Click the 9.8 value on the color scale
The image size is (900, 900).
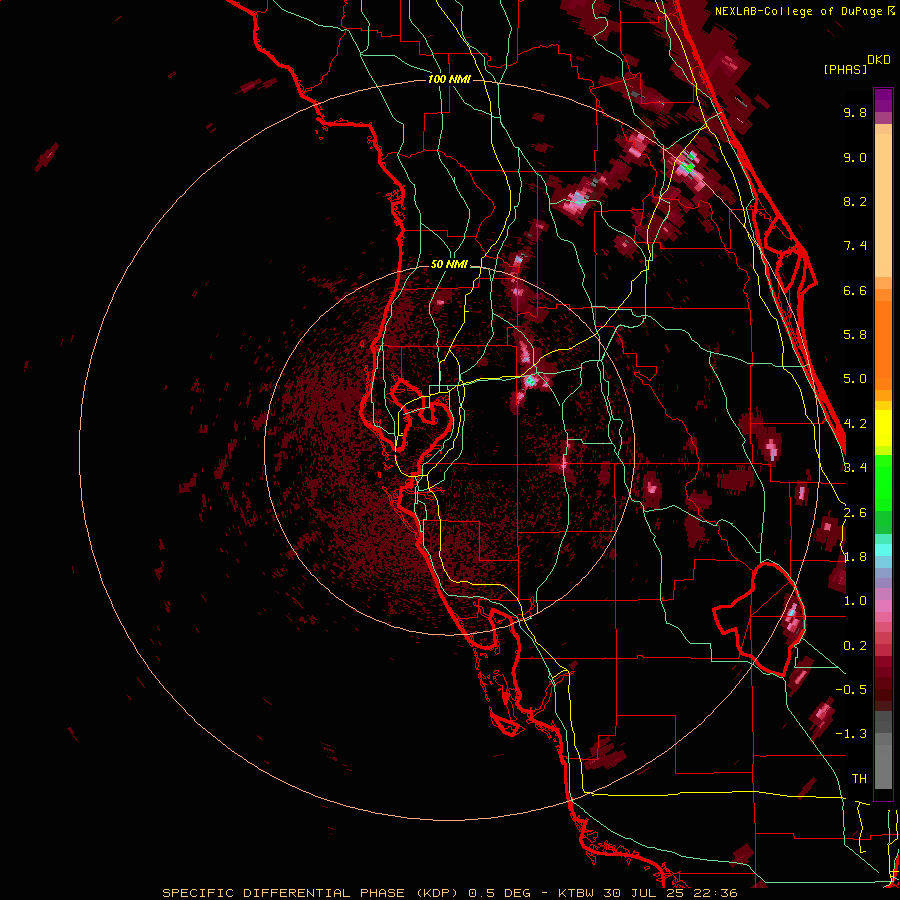click(x=855, y=112)
